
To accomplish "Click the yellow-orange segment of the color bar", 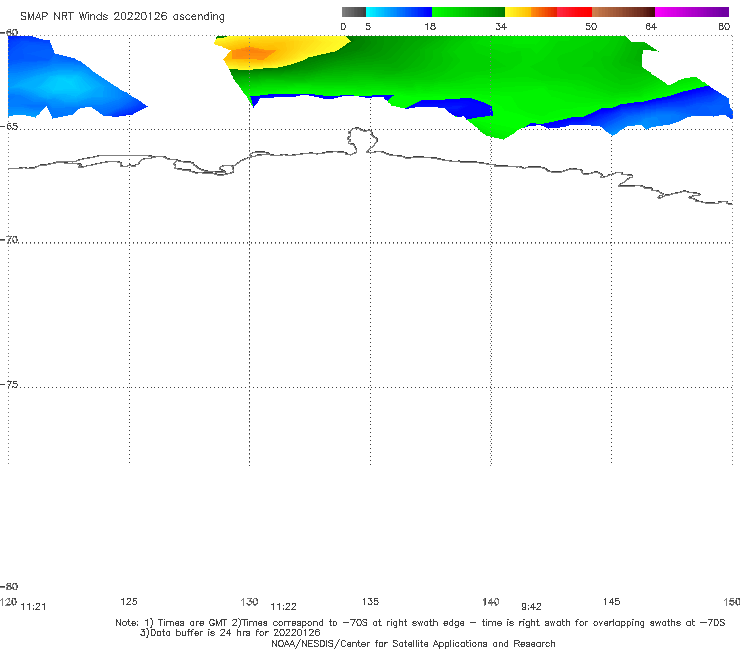I will tap(530, 12).
